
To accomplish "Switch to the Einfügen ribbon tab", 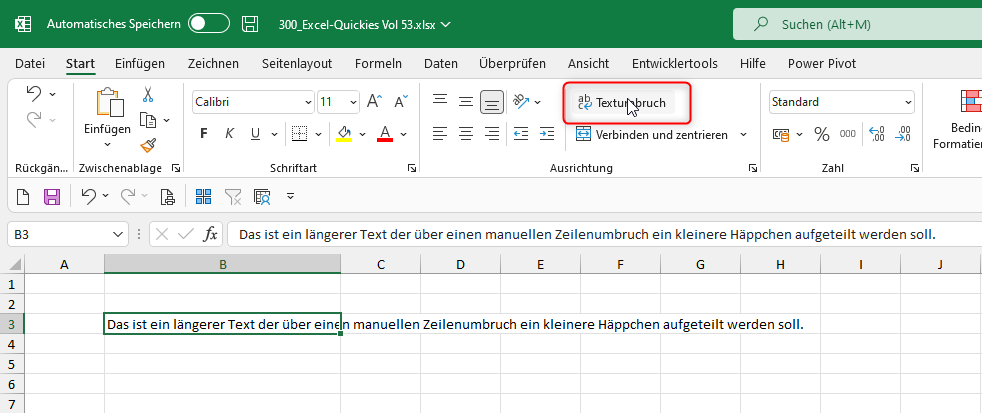I will [x=140, y=63].
